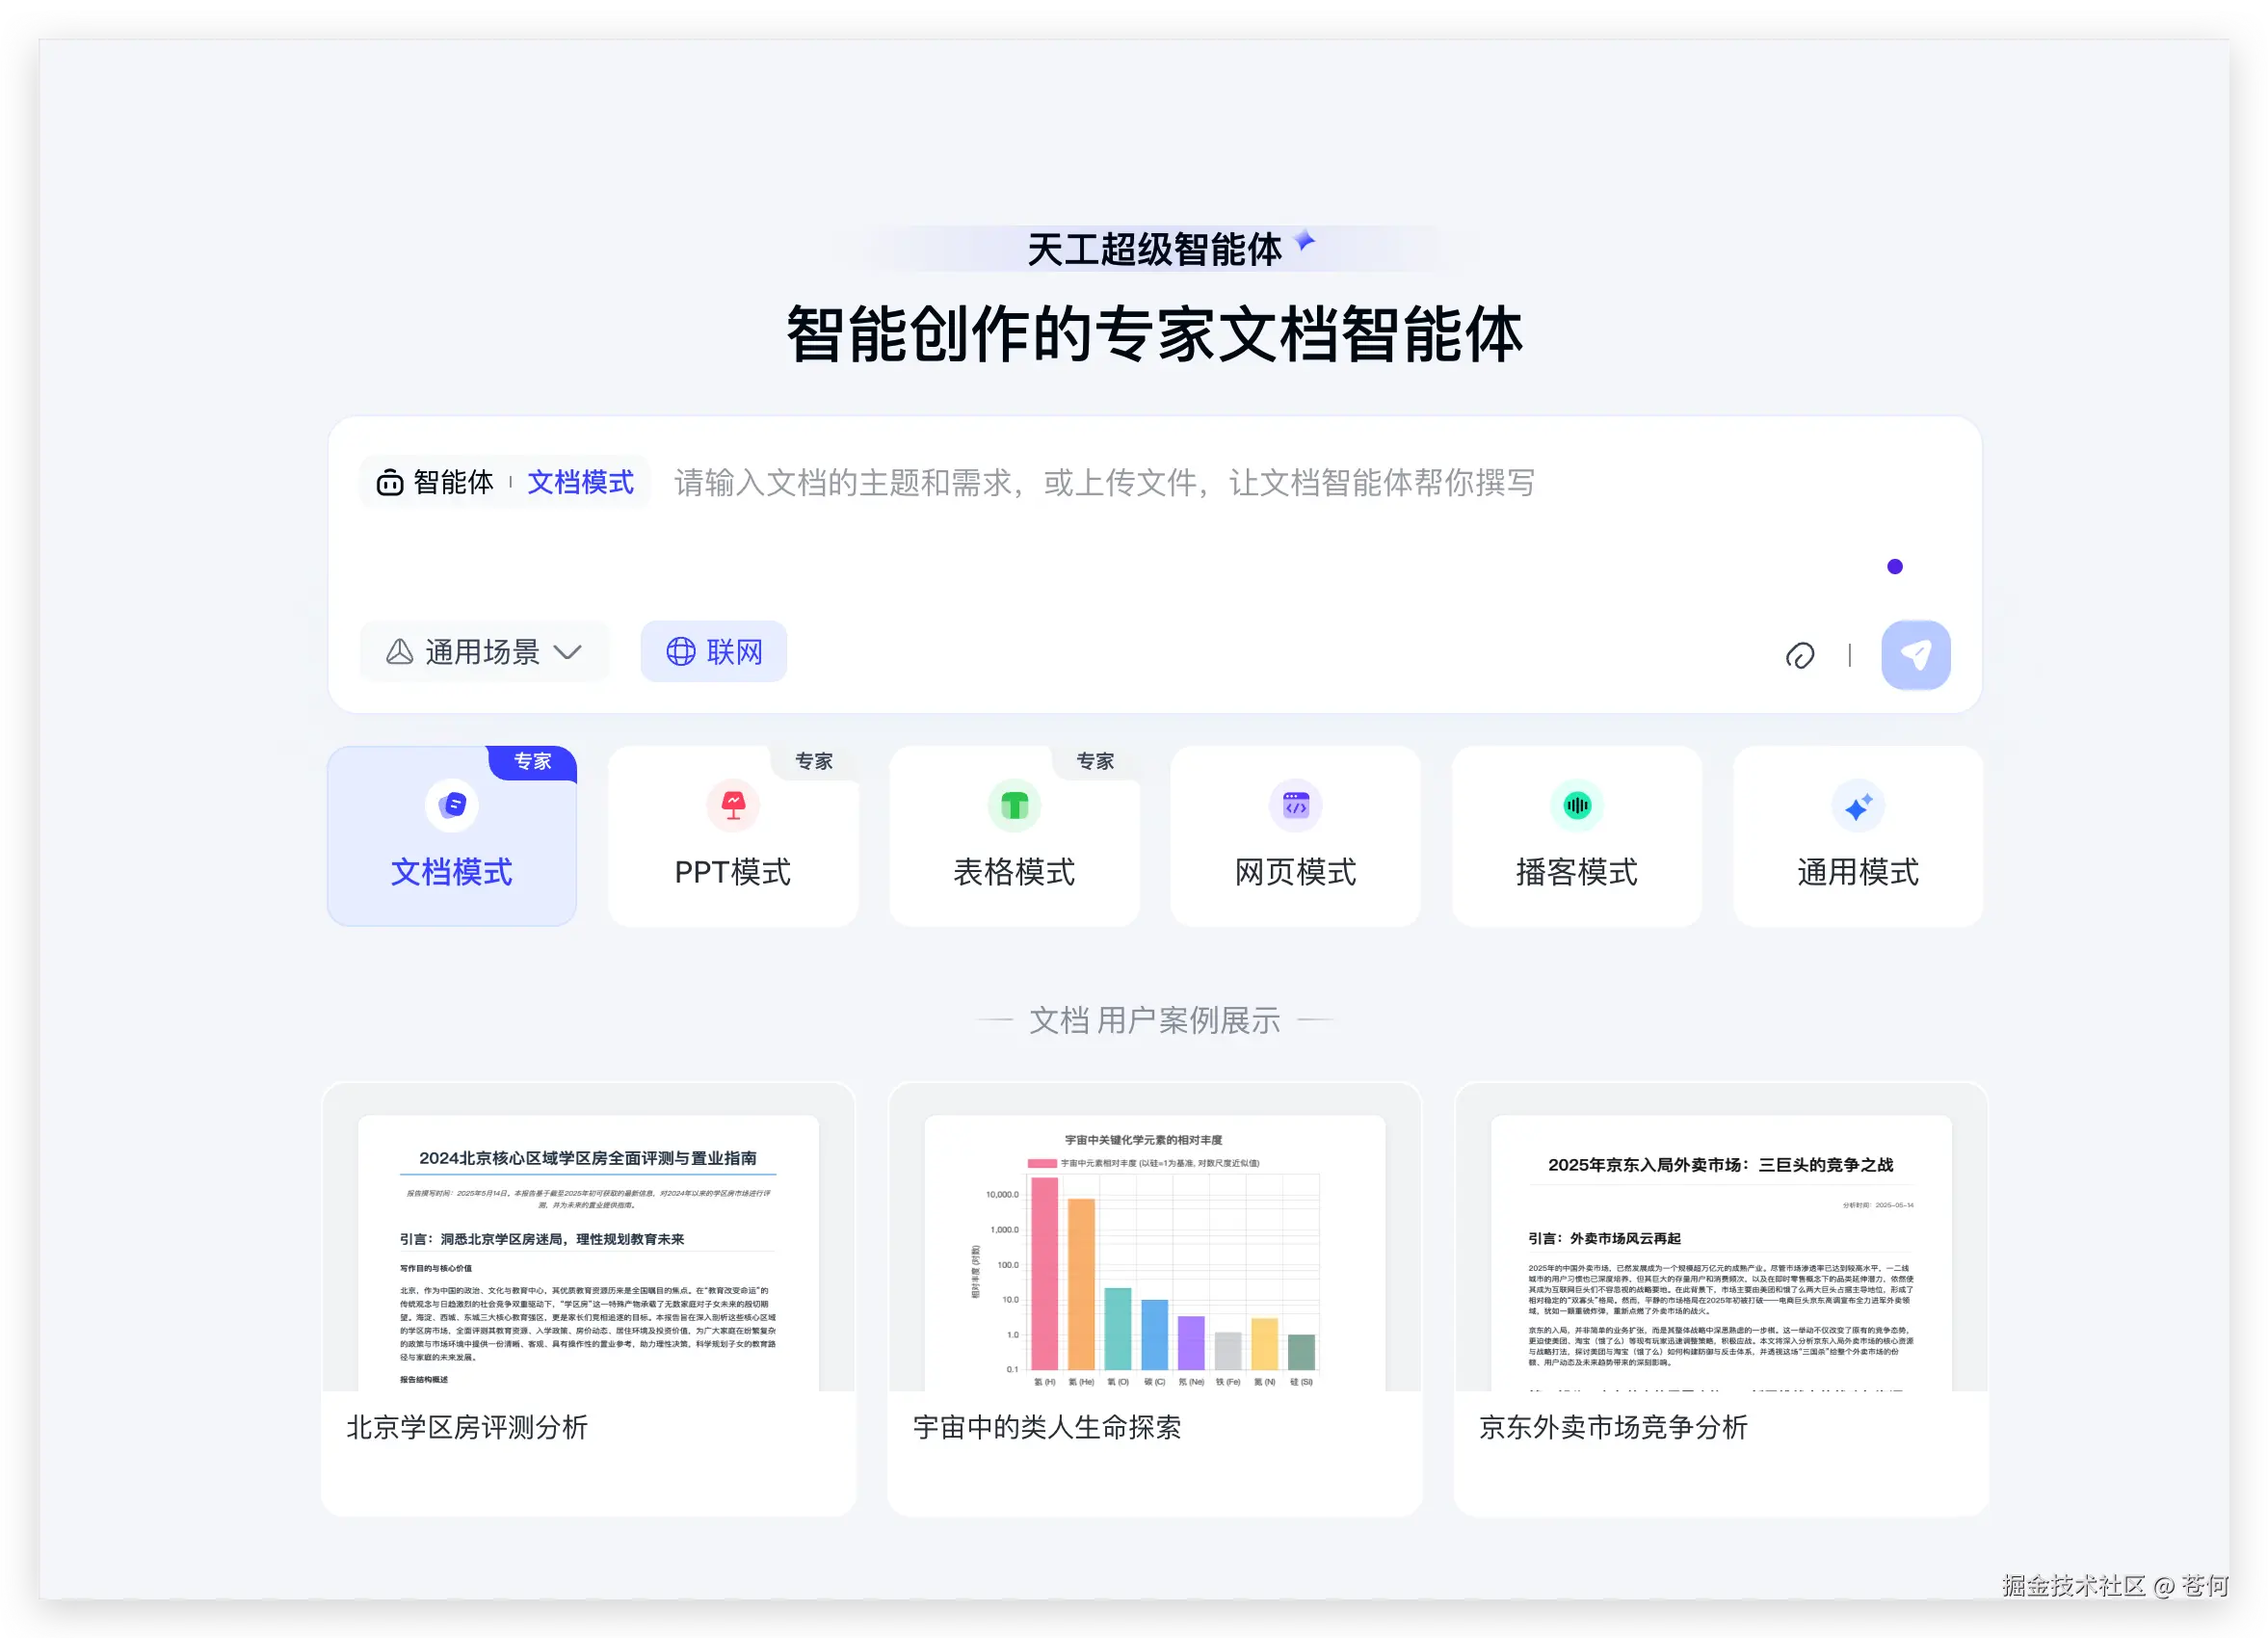
Task: Open 北京学区房评测分析 case thumbnail
Action: point(588,1252)
